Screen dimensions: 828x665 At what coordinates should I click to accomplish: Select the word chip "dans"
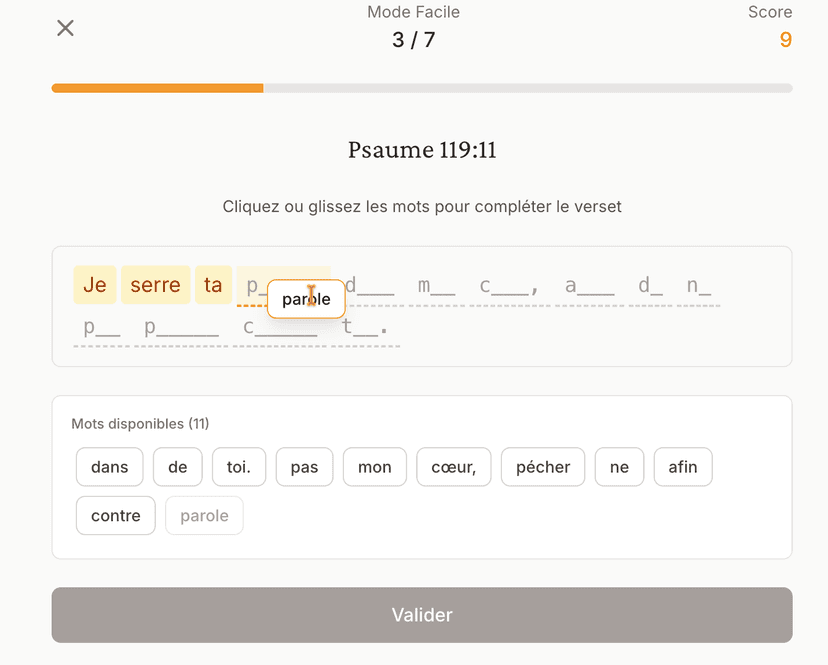click(x=109, y=466)
